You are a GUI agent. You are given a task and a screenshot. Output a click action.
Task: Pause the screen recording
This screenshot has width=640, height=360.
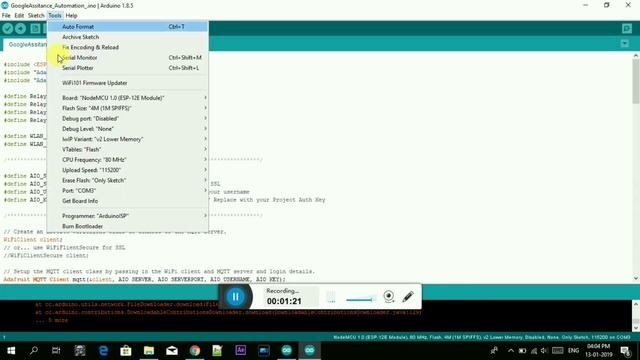[236, 297]
